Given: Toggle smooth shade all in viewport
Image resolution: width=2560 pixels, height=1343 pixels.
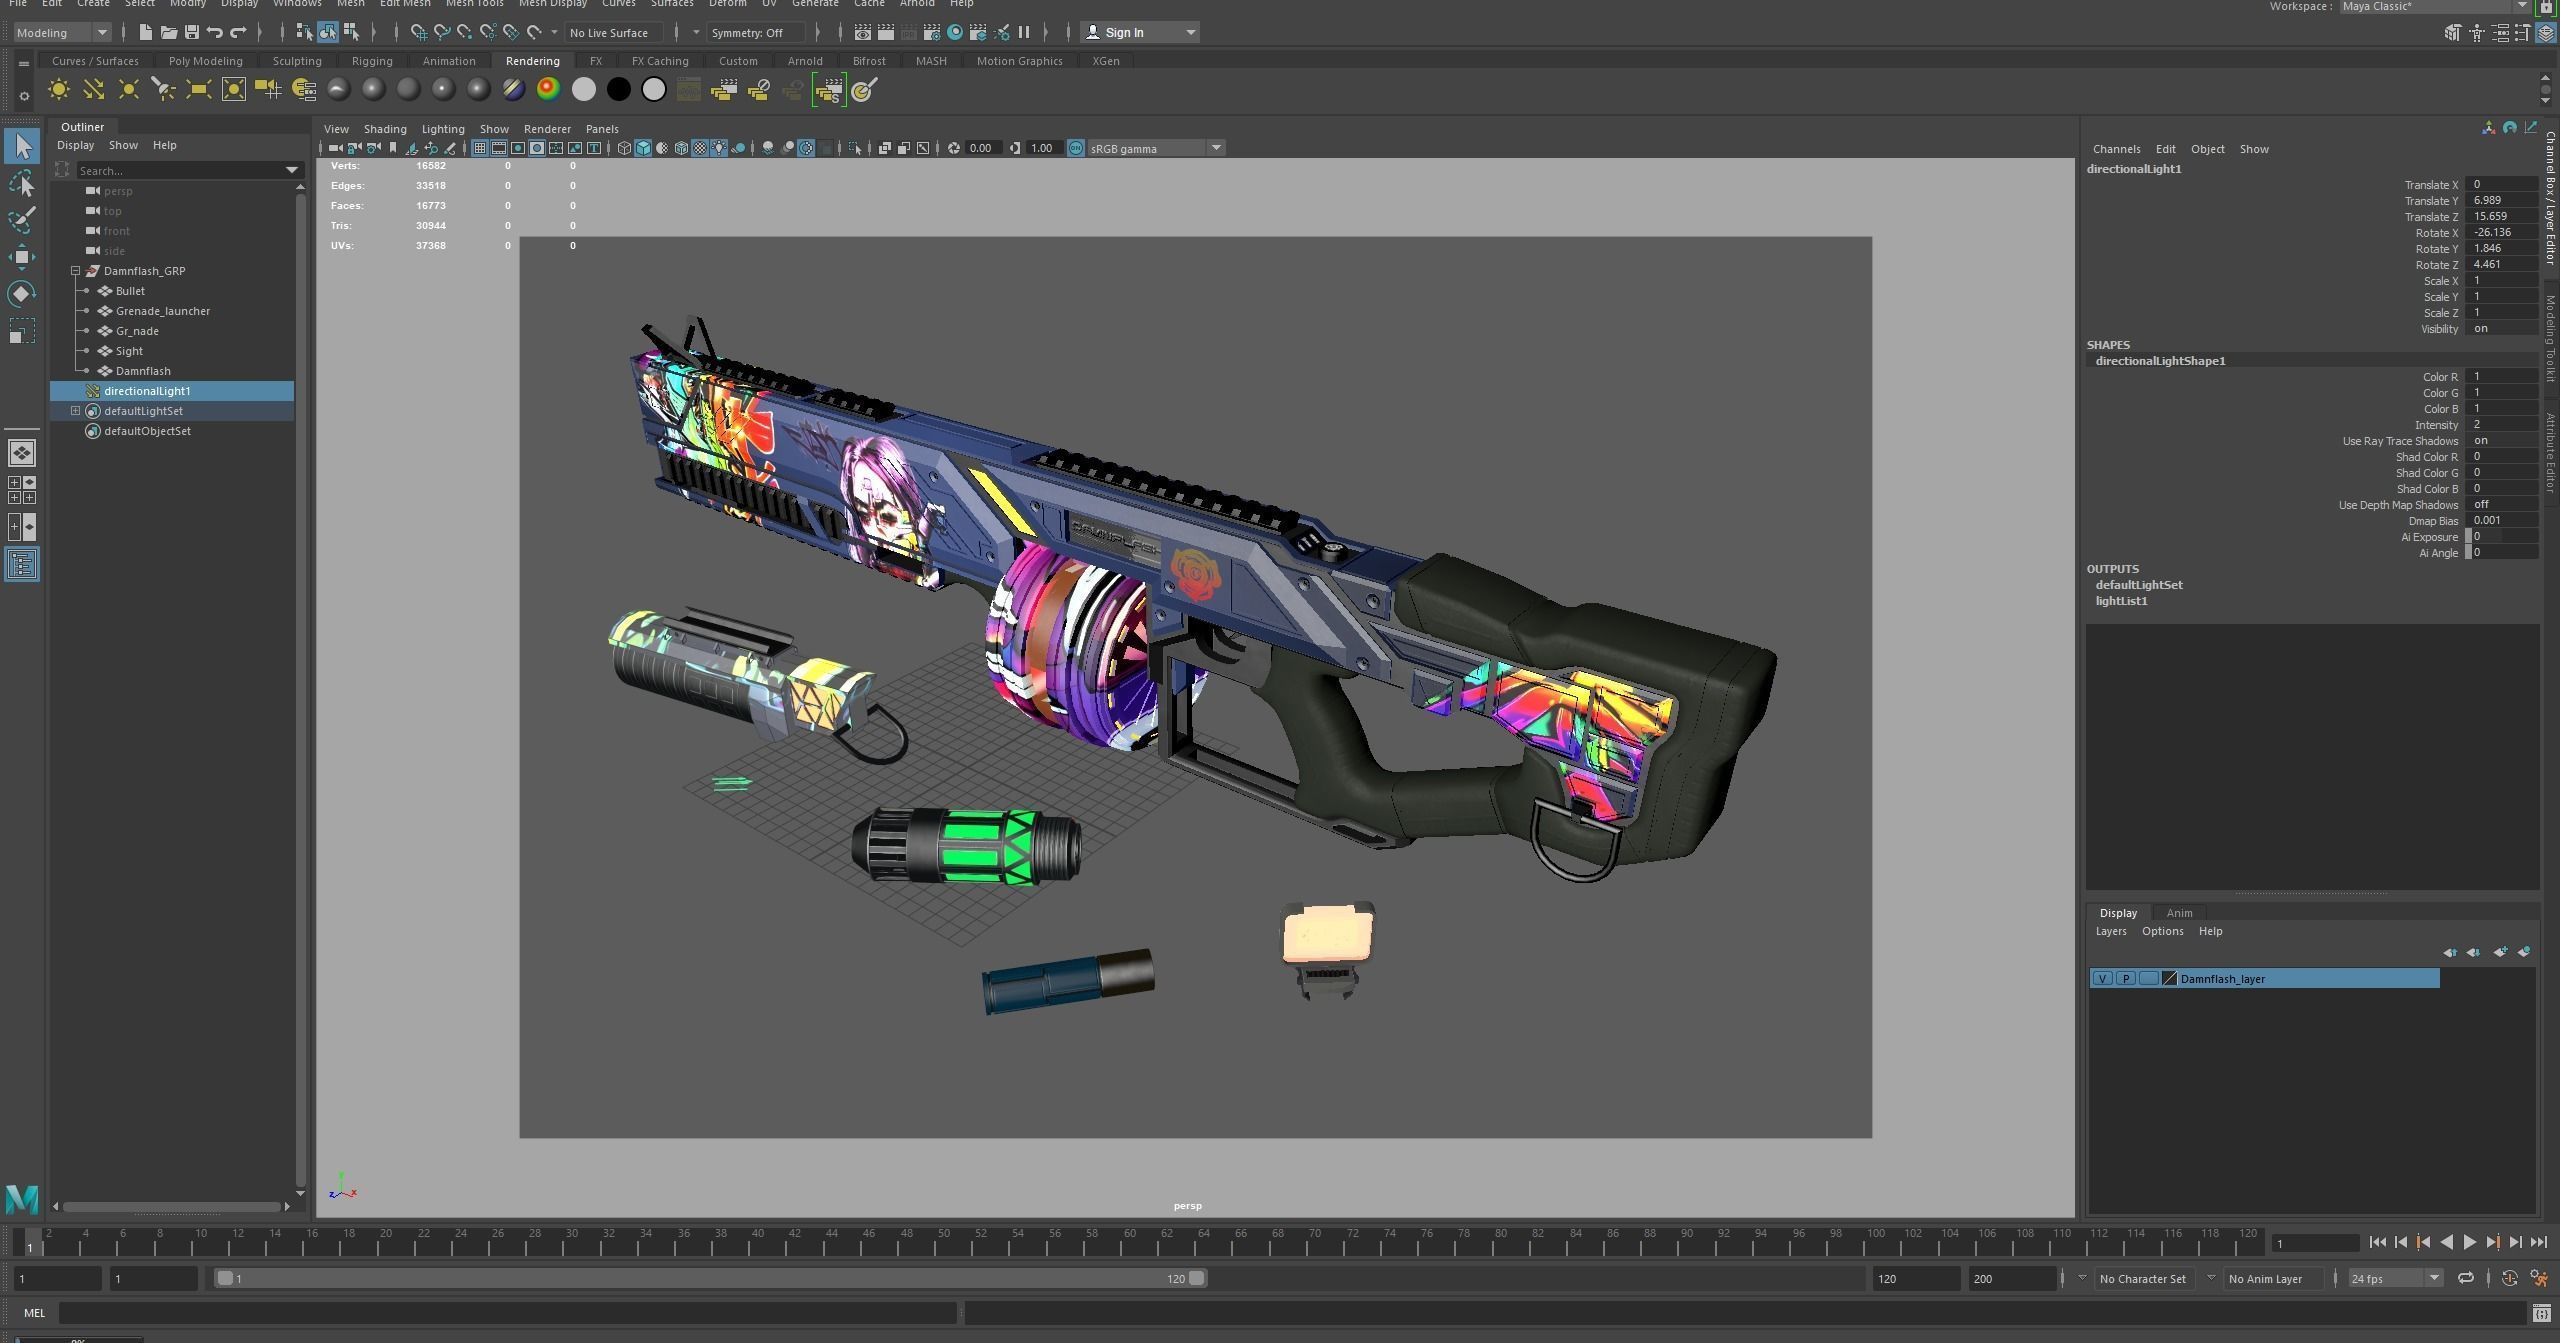Looking at the screenshot, I should click(643, 148).
